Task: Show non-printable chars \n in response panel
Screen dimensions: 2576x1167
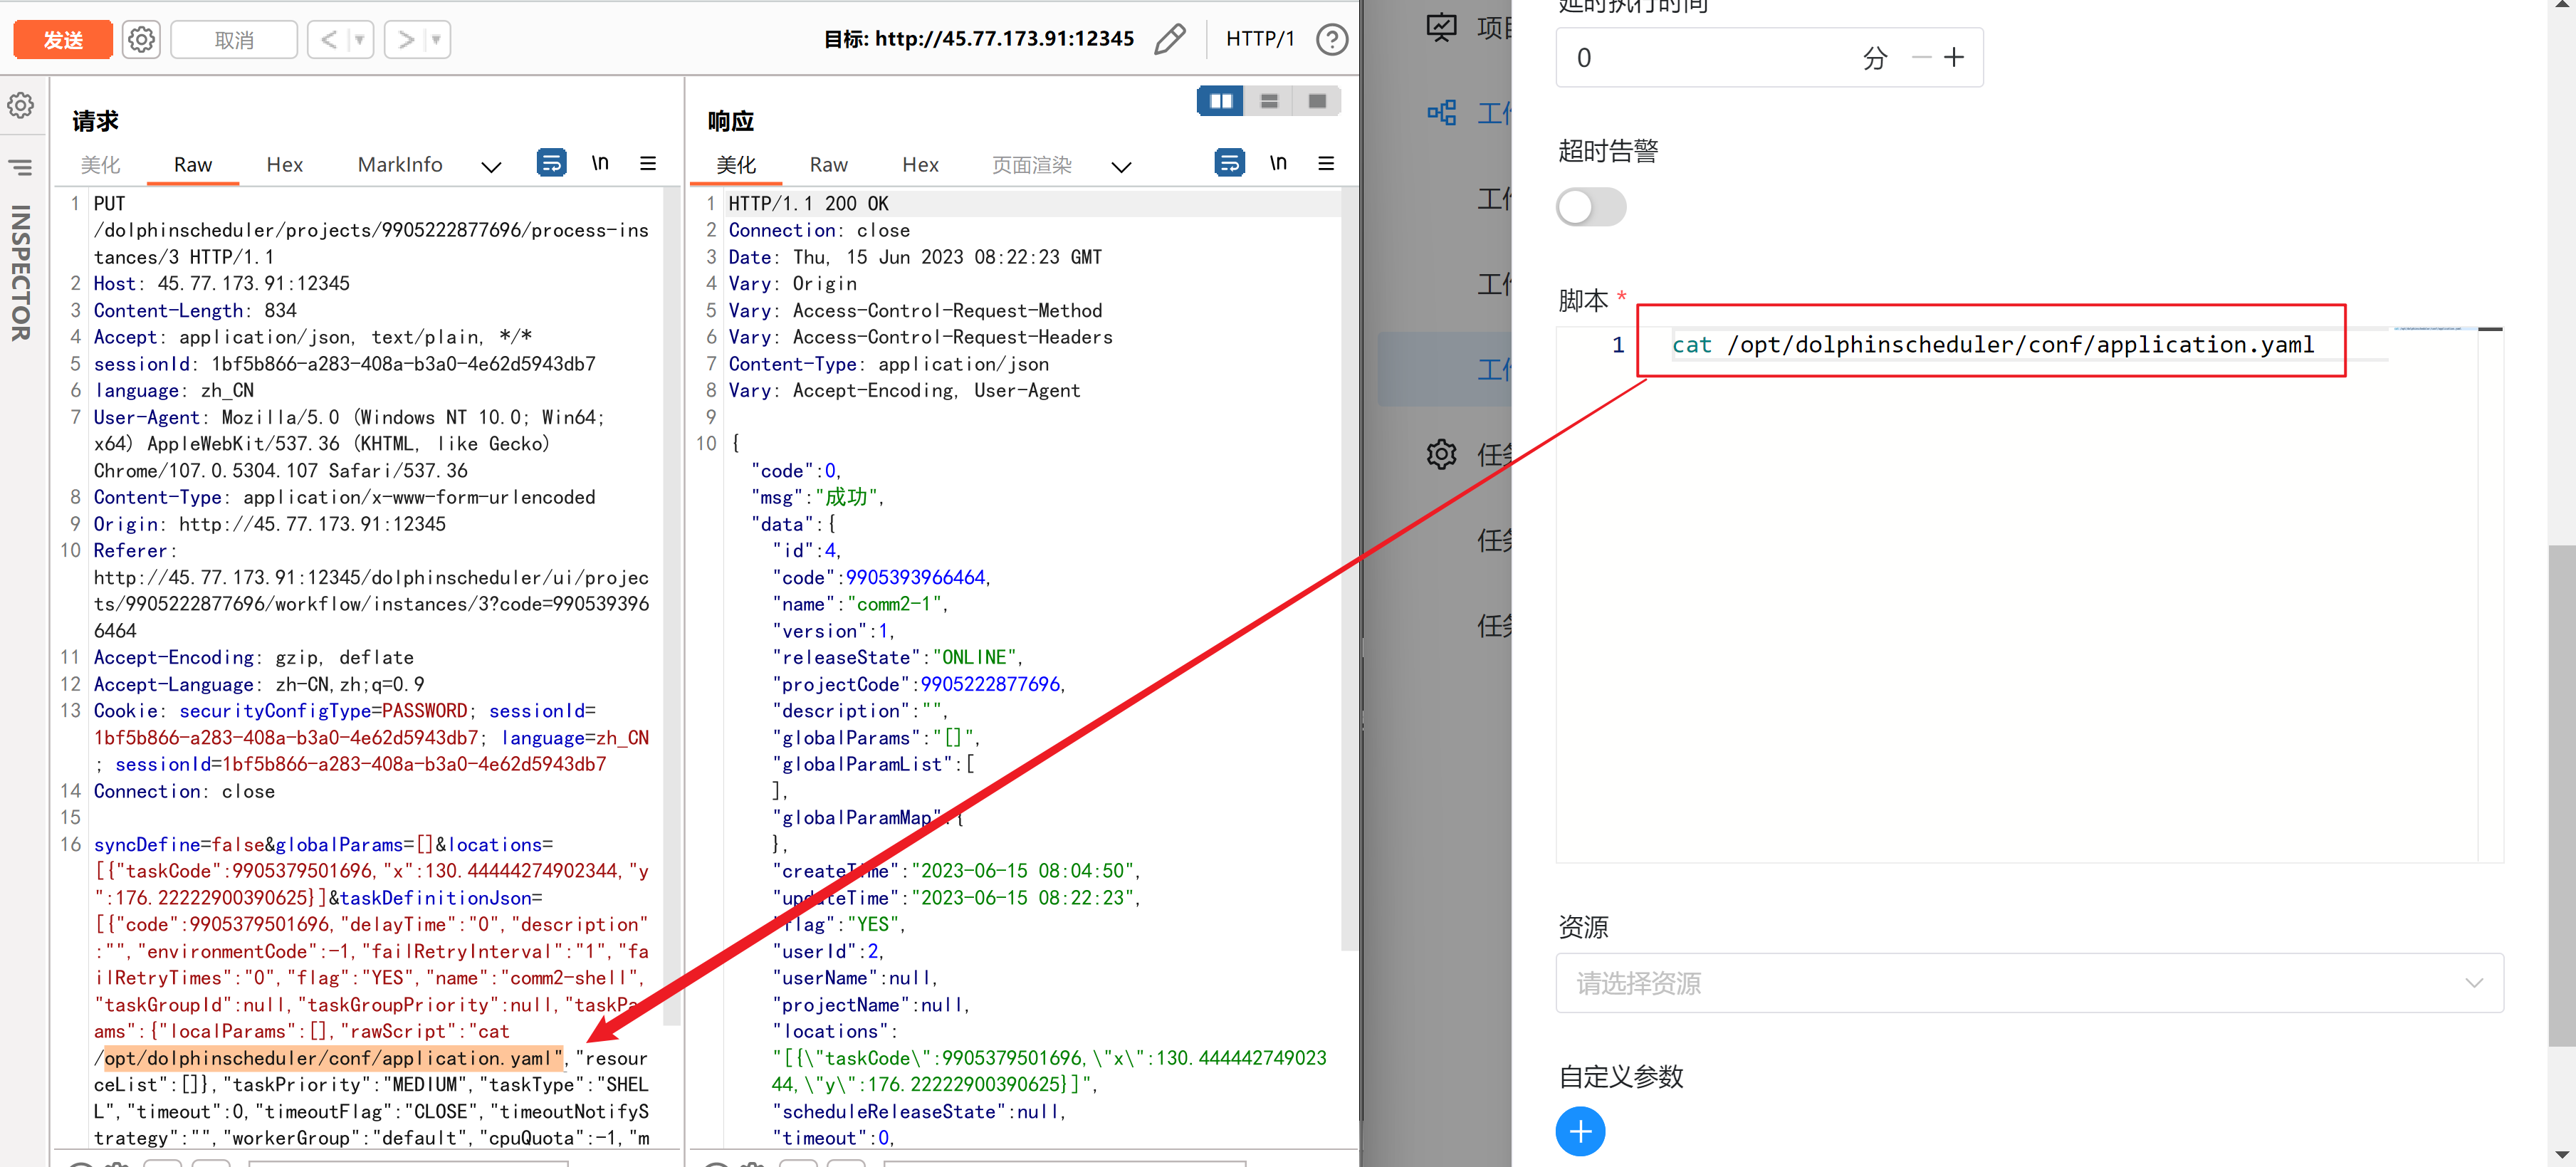Action: click(1277, 163)
